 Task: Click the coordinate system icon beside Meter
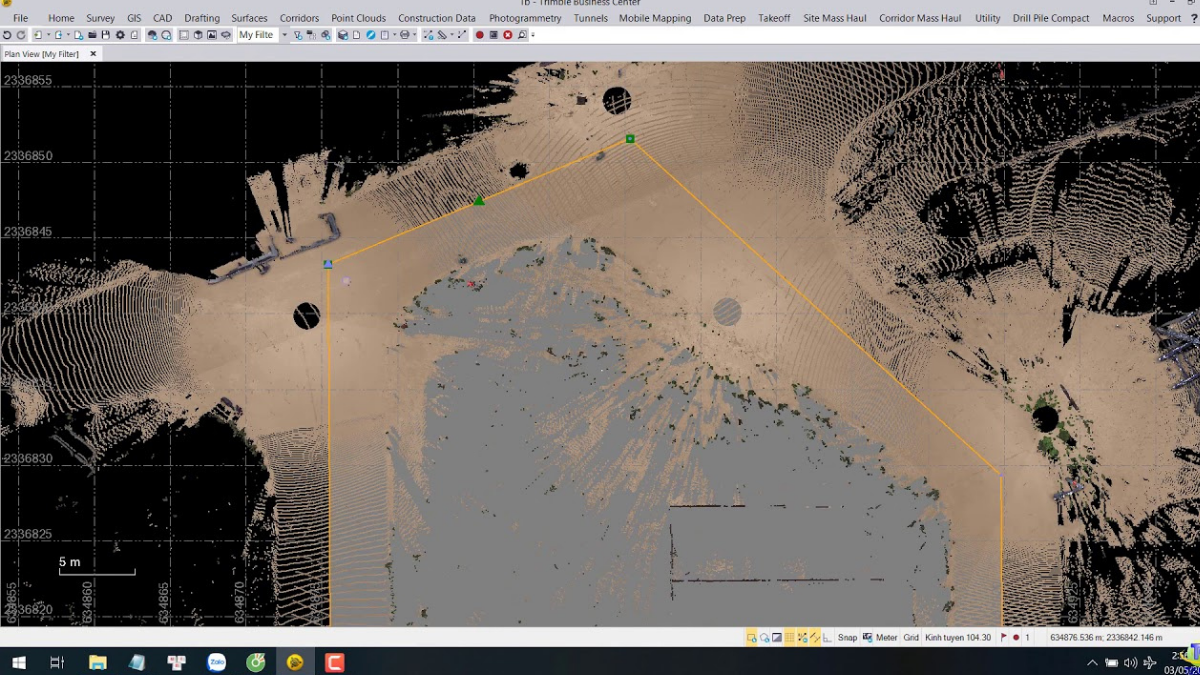tap(868, 637)
